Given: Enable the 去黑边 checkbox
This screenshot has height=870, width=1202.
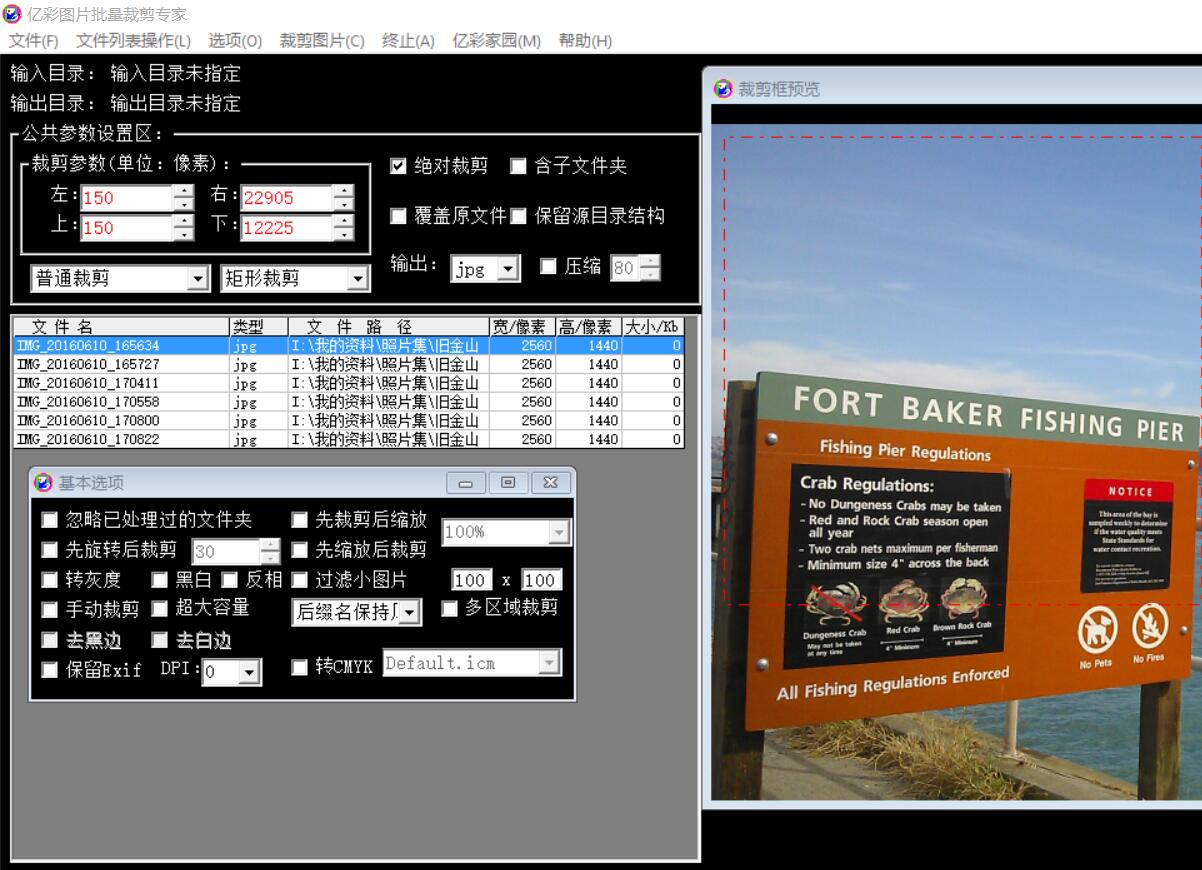Looking at the screenshot, I should tap(49, 640).
